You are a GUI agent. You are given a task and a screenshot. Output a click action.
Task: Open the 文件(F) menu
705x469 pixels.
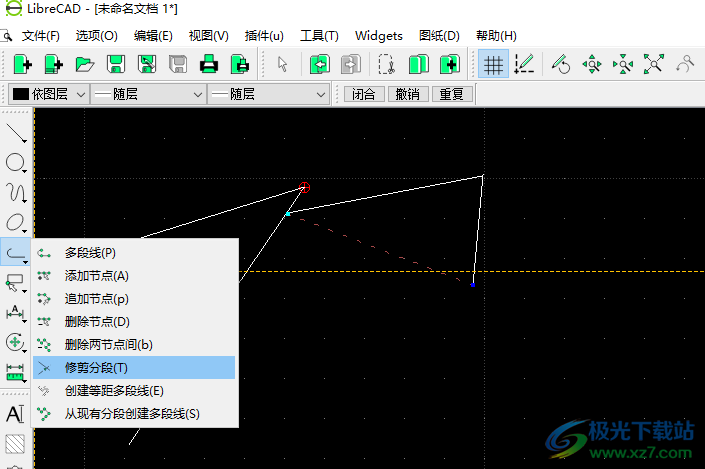[x=40, y=36]
